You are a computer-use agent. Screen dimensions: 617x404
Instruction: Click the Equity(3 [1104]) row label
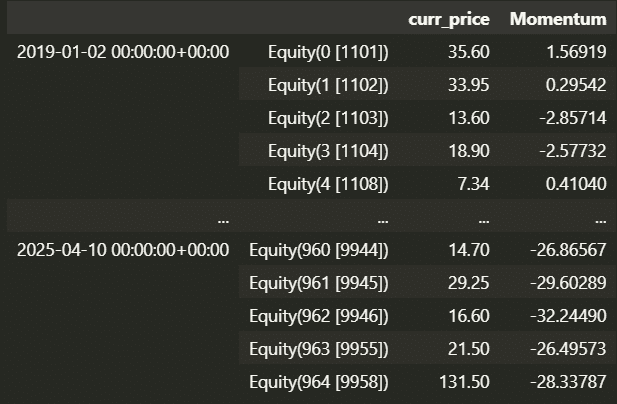[328, 151]
